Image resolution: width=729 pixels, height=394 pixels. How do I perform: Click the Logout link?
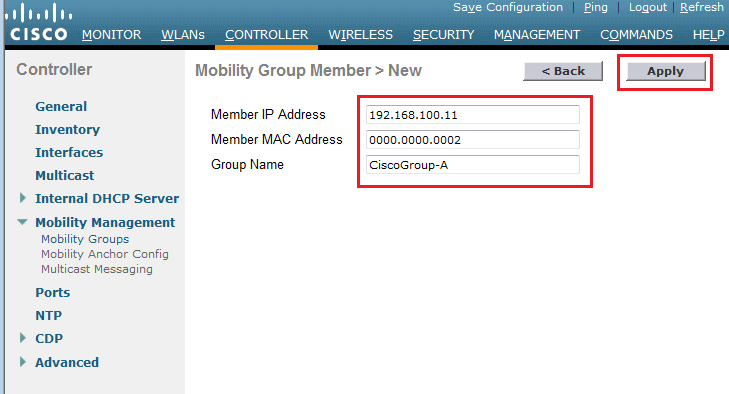(x=648, y=7)
